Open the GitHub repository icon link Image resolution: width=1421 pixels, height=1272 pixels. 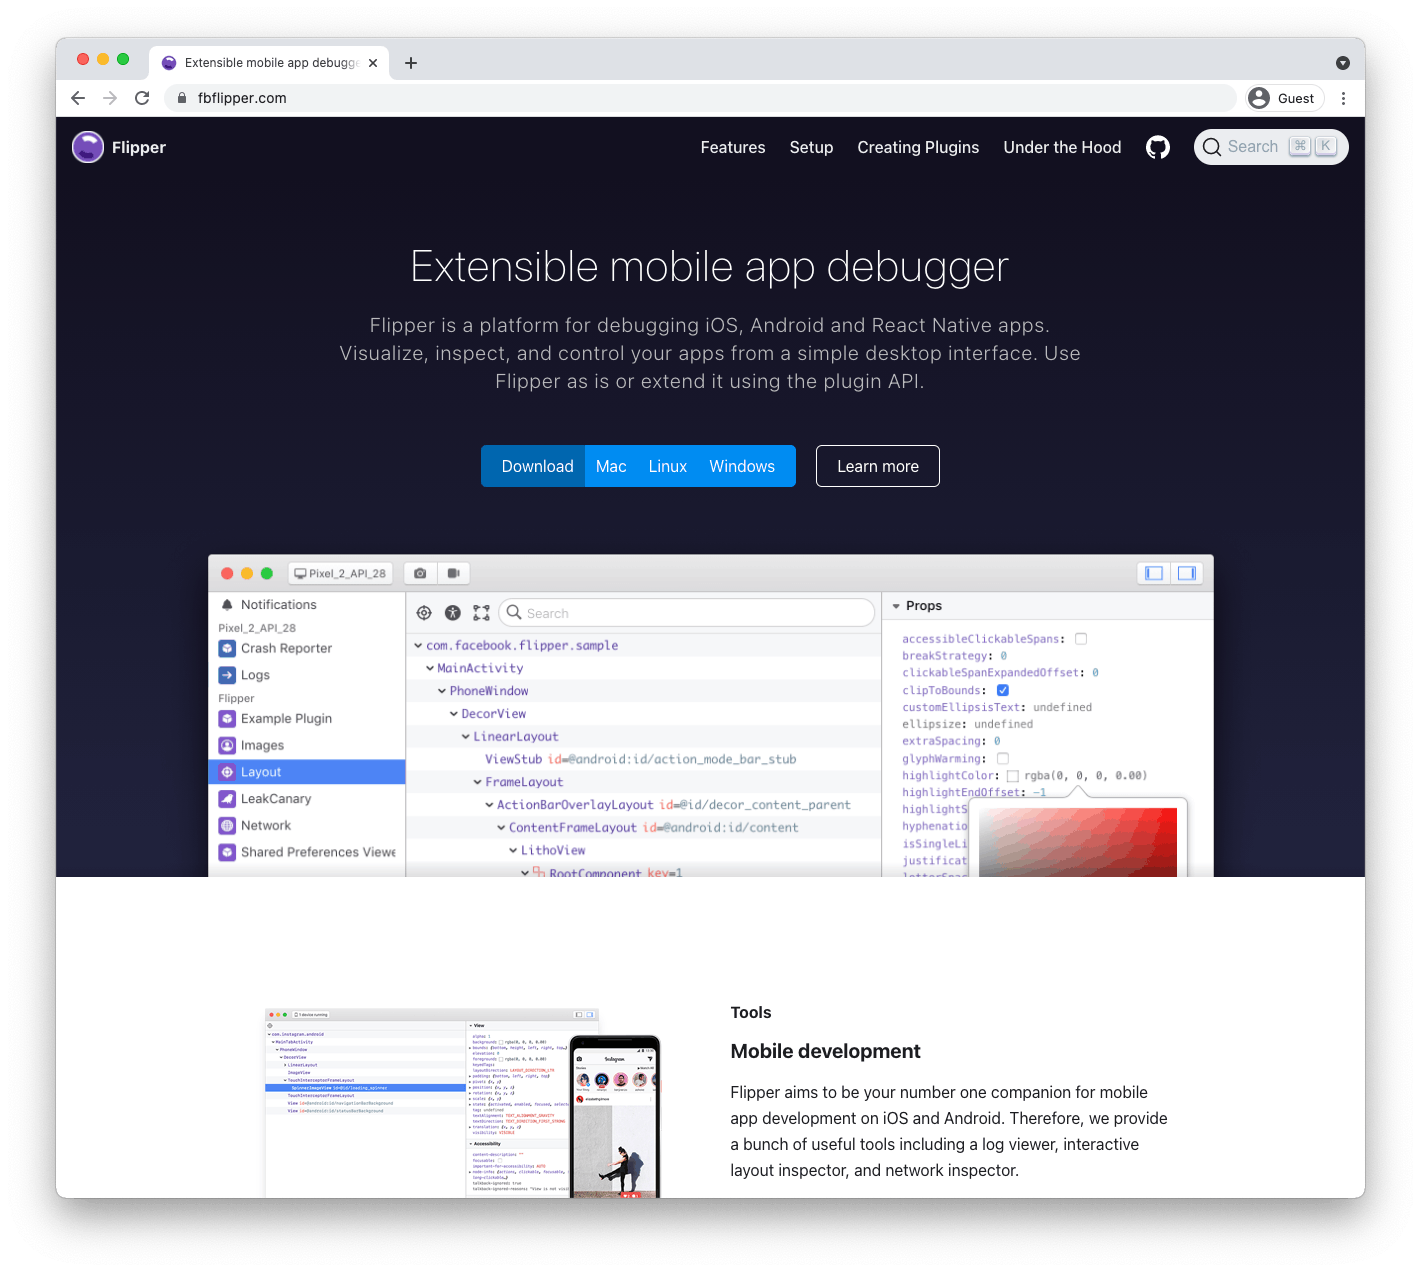click(1158, 147)
